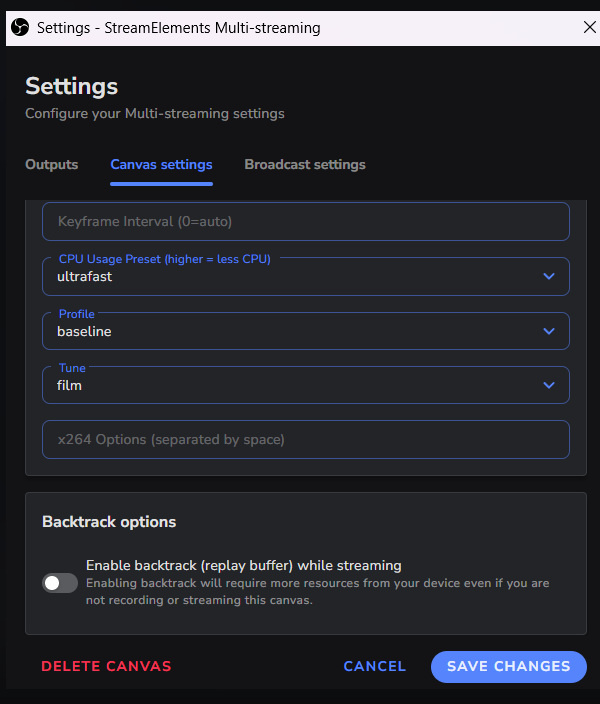Open the dropdown showing 'baseline' value
The height and width of the screenshot is (704, 600).
click(x=290, y=331)
